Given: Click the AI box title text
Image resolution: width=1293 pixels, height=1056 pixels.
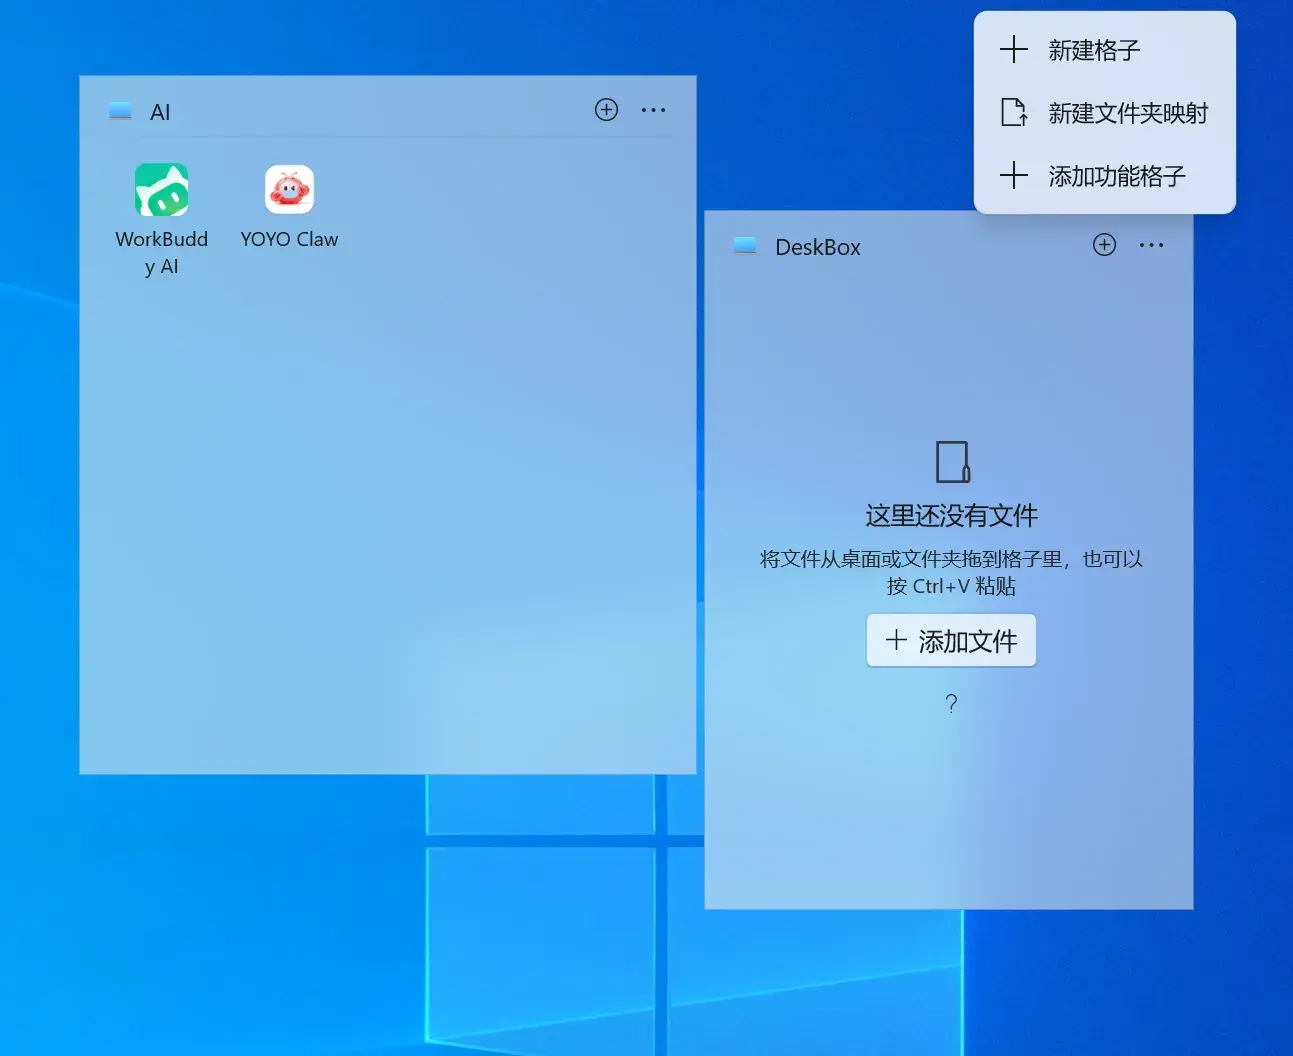Looking at the screenshot, I should (x=160, y=112).
